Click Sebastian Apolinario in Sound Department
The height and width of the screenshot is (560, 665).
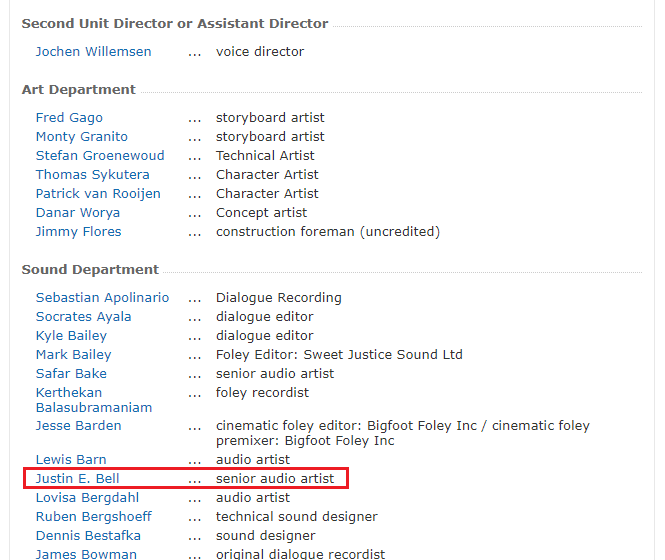click(x=102, y=297)
